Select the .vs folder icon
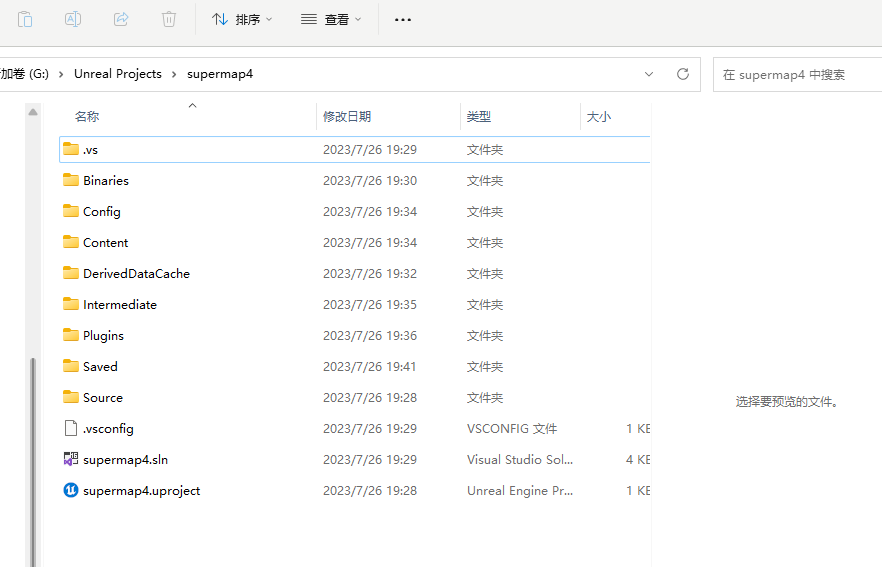882x567 pixels. (71, 149)
